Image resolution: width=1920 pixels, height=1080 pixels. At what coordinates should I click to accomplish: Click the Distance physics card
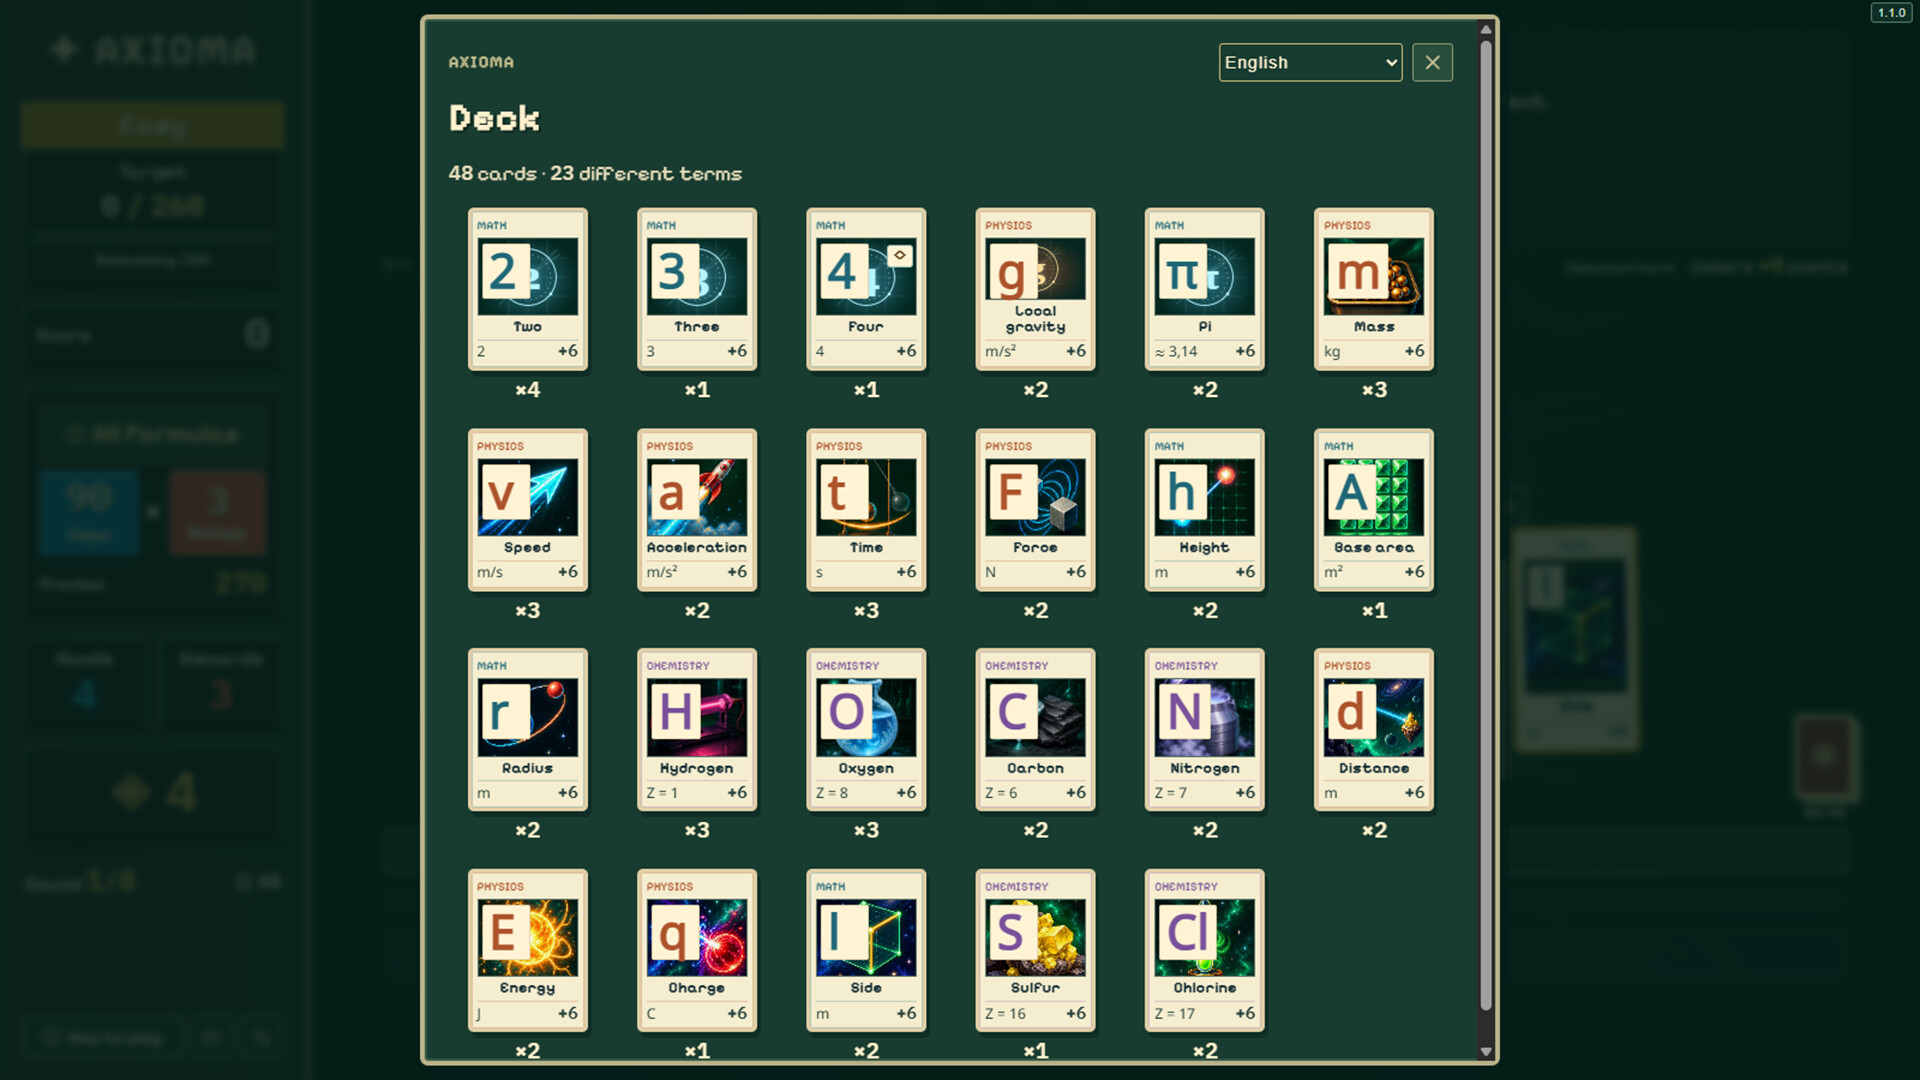click(x=1374, y=730)
